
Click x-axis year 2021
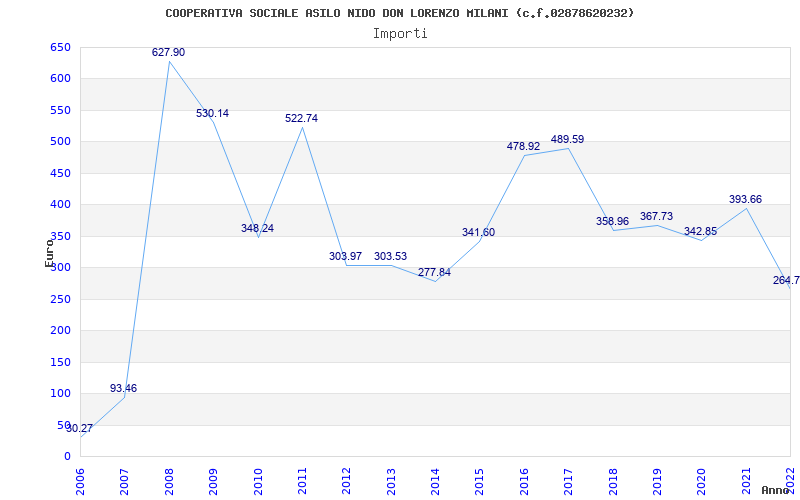click(746, 481)
